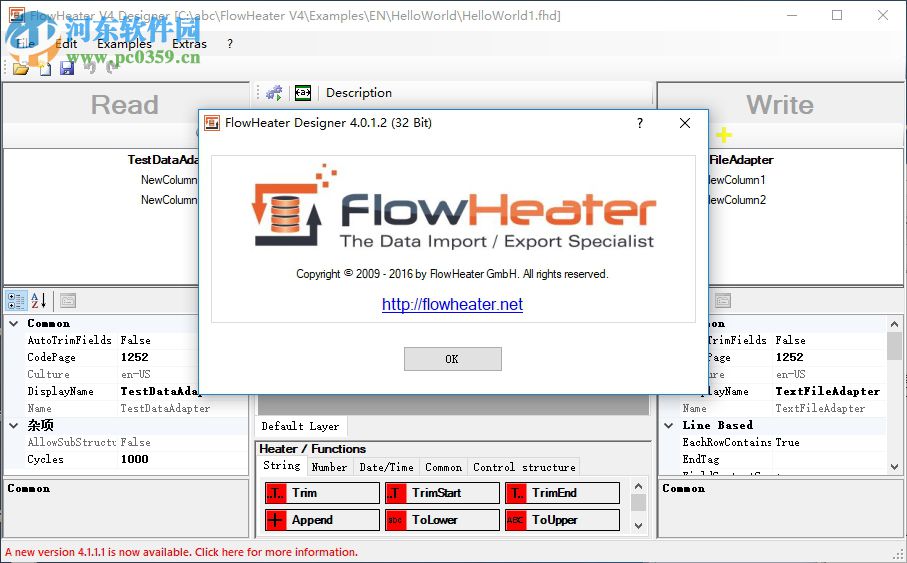
Task: Click the Name value TextFileAdapter
Action: pyautogui.click(x=820, y=409)
